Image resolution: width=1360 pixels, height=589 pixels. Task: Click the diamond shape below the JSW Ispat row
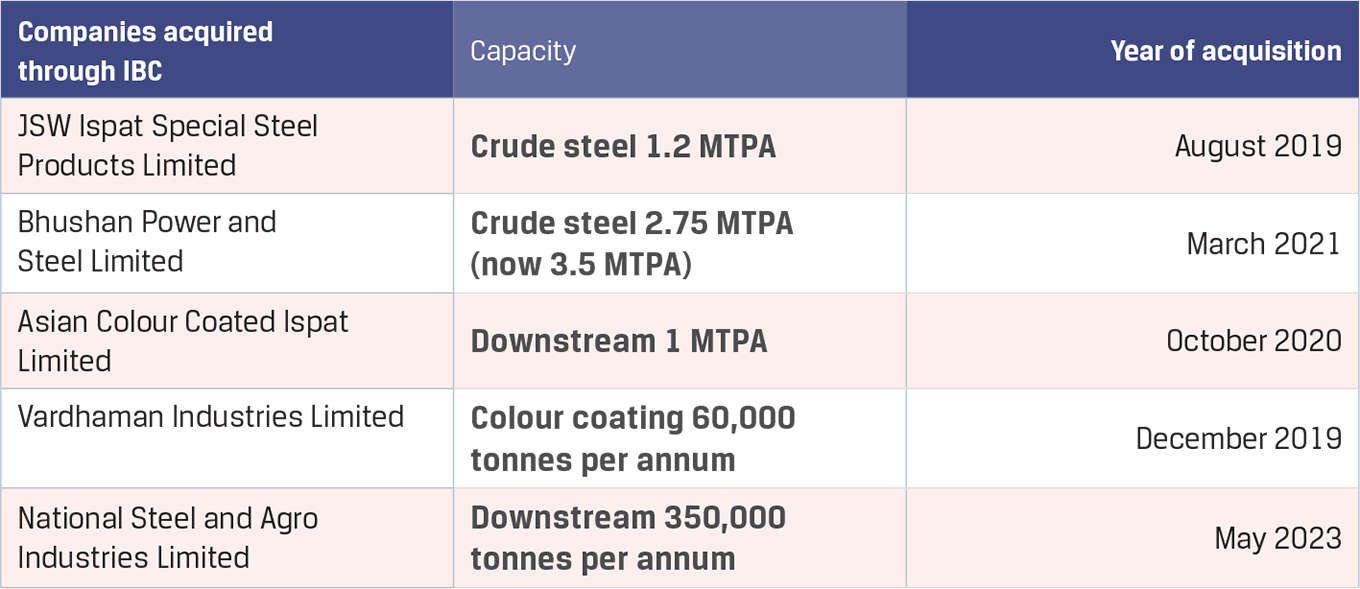tap(906, 243)
